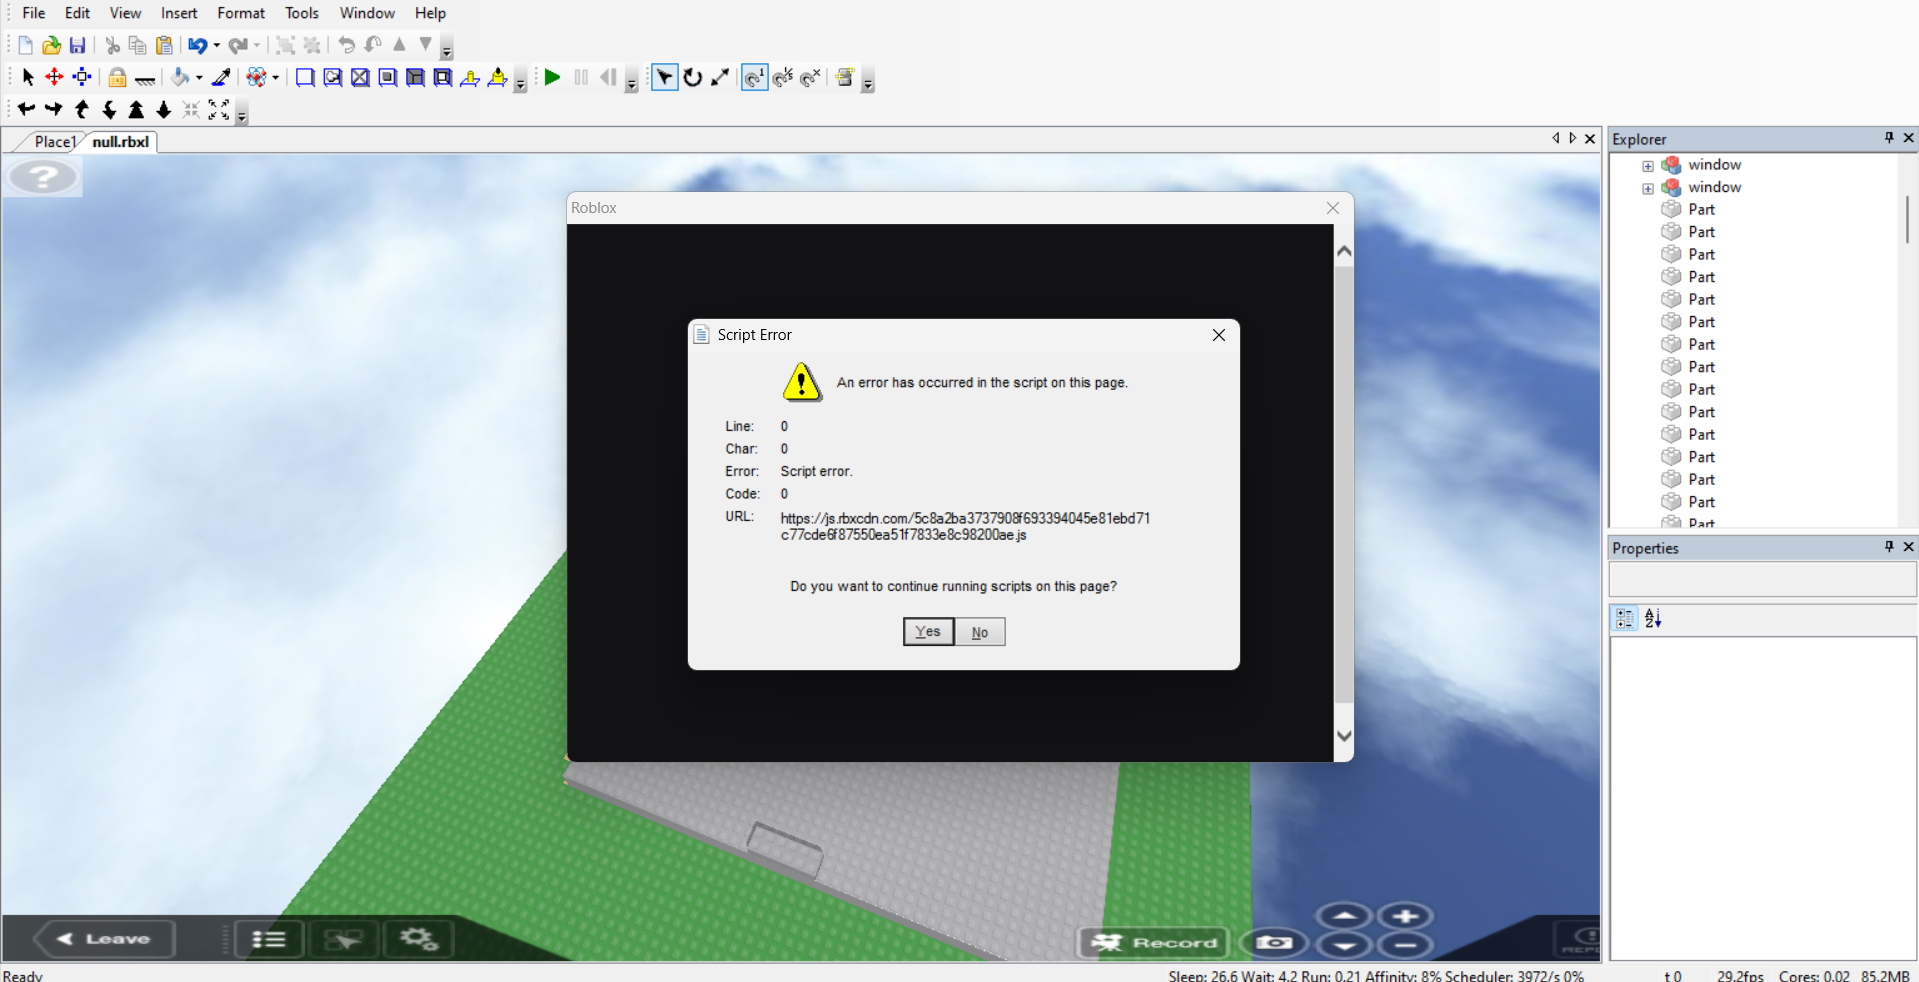Click the Zoom Extents icon
The height and width of the screenshot is (982, 1919).
coord(219,109)
